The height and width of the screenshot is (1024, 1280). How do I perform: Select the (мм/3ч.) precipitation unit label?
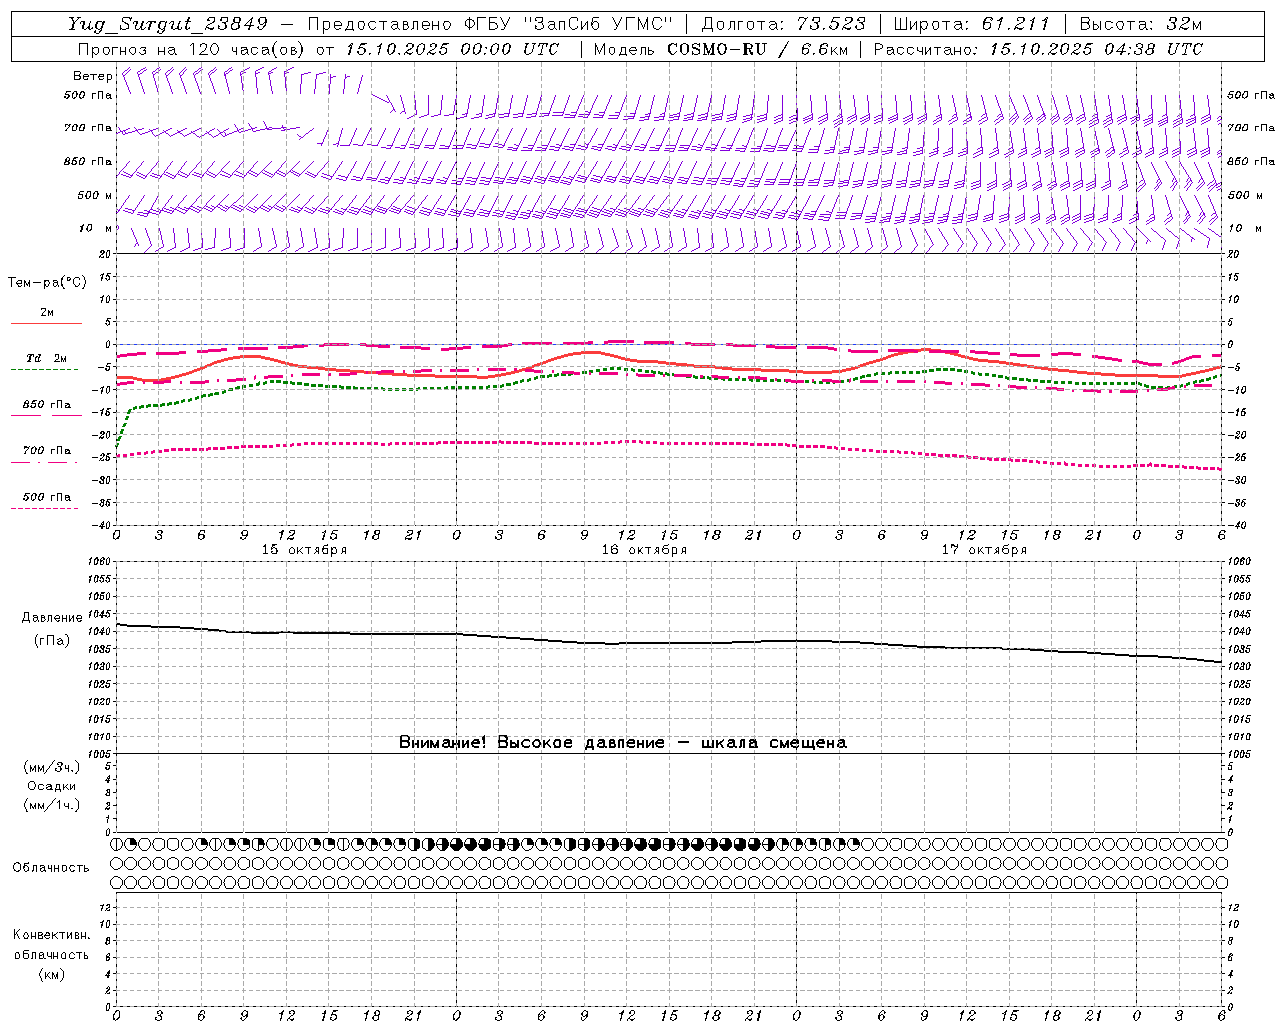pos(52,767)
